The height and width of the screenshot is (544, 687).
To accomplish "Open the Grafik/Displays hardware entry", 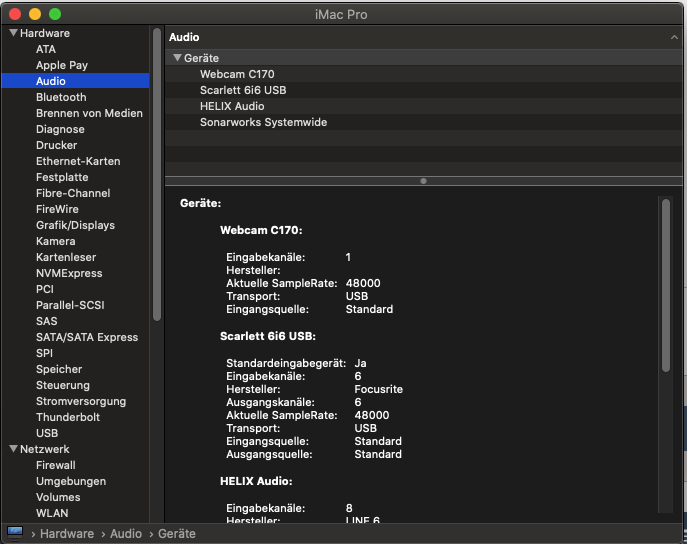I will pos(75,225).
